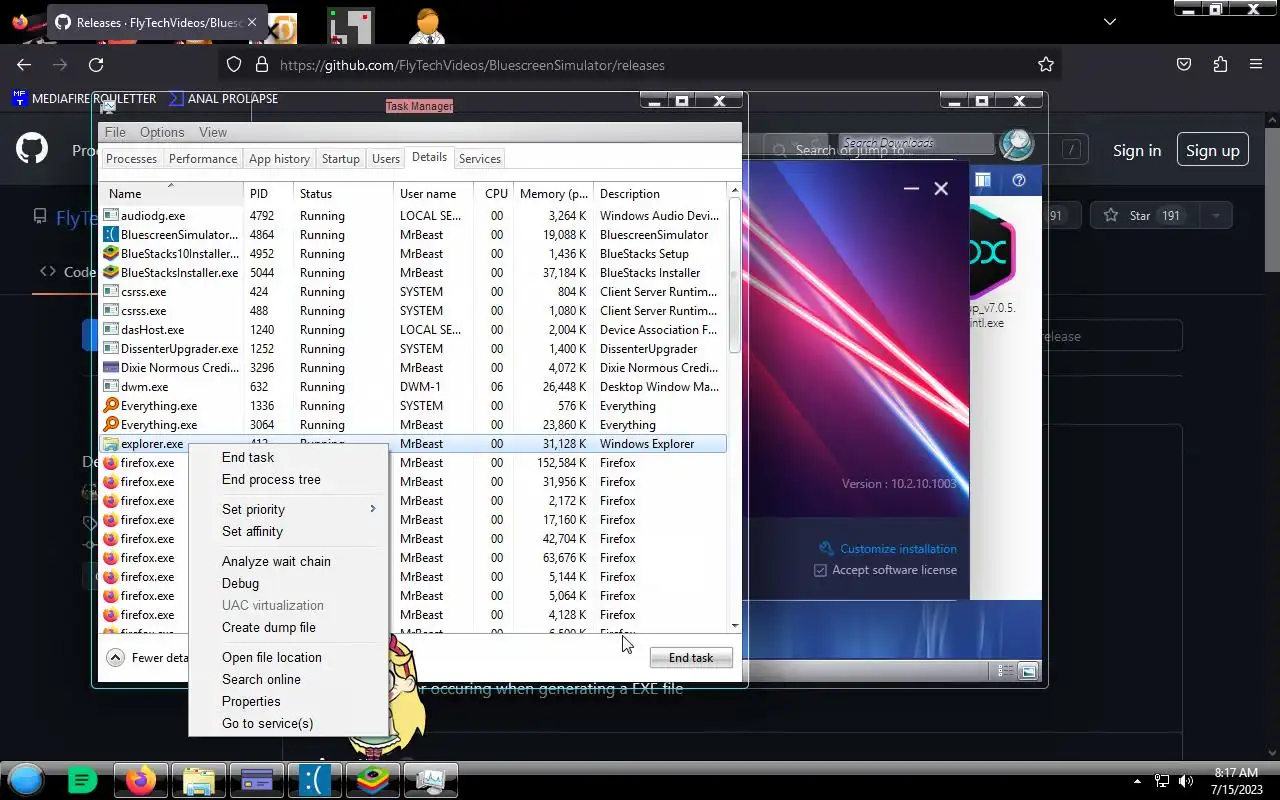Screen dimensions: 1280x800
Task: Open dropdown arrow next to Star
Action: 1216,215
